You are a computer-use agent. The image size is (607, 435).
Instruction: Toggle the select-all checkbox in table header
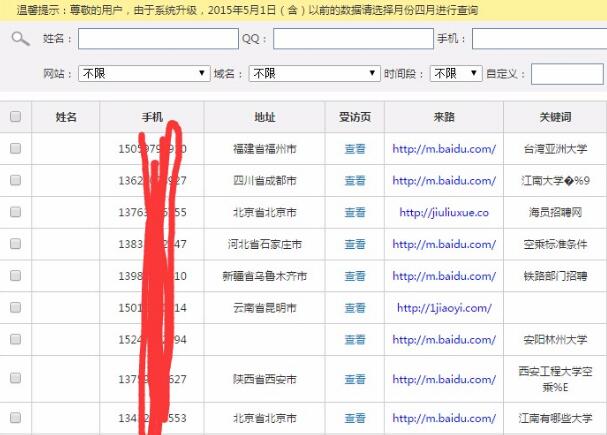coord(15,117)
